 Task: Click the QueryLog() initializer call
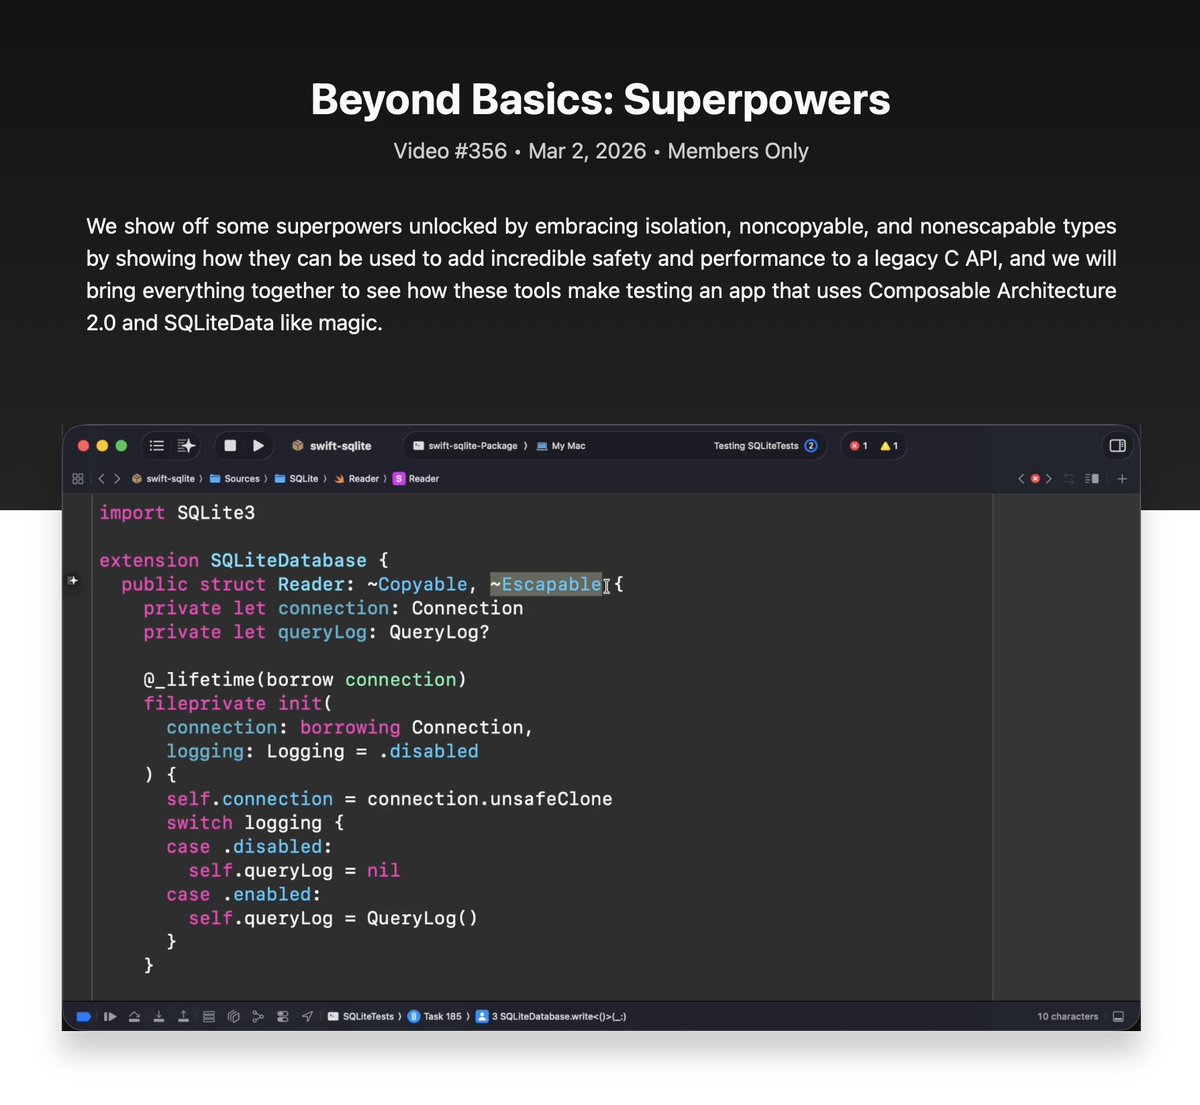click(422, 918)
